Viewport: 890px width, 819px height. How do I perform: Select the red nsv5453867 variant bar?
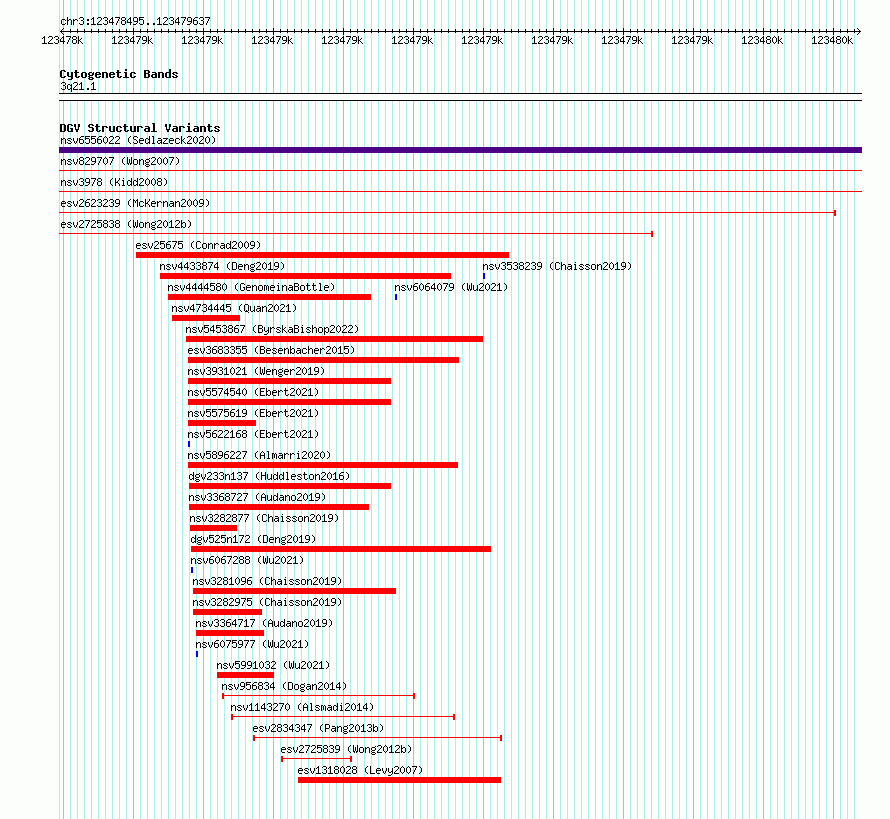pos(334,339)
